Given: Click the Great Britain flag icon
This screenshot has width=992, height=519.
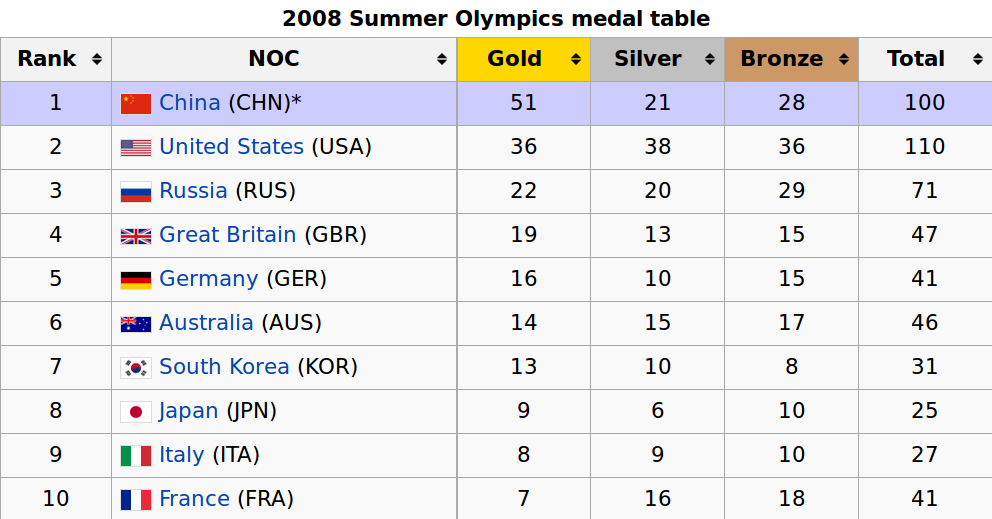Looking at the screenshot, I should click(x=136, y=235).
